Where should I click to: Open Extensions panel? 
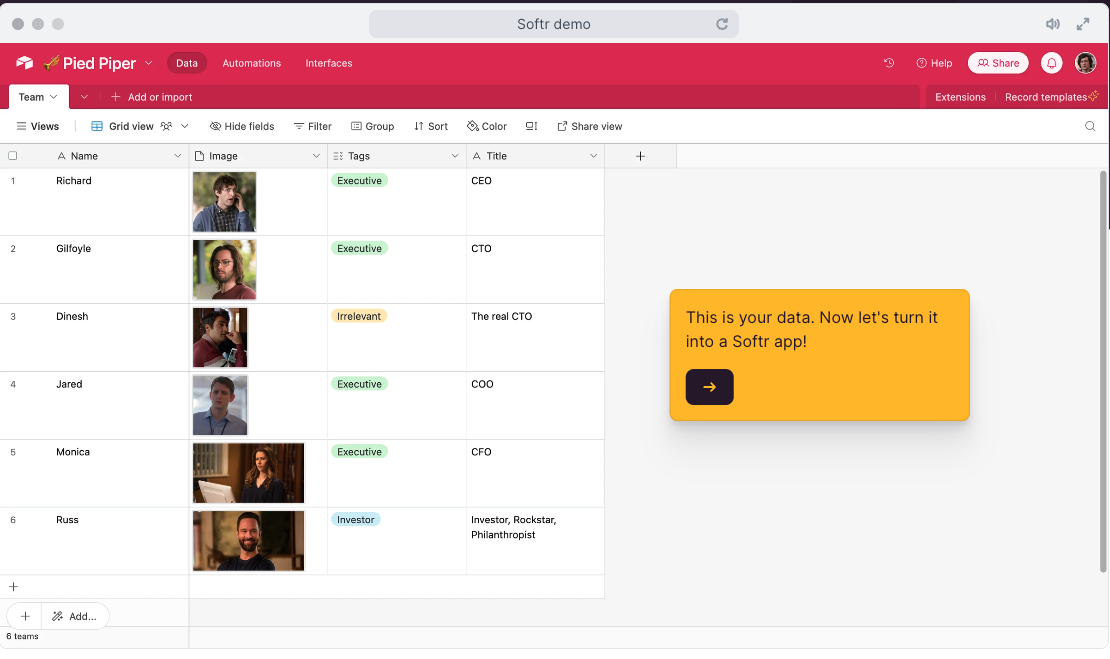960,97
